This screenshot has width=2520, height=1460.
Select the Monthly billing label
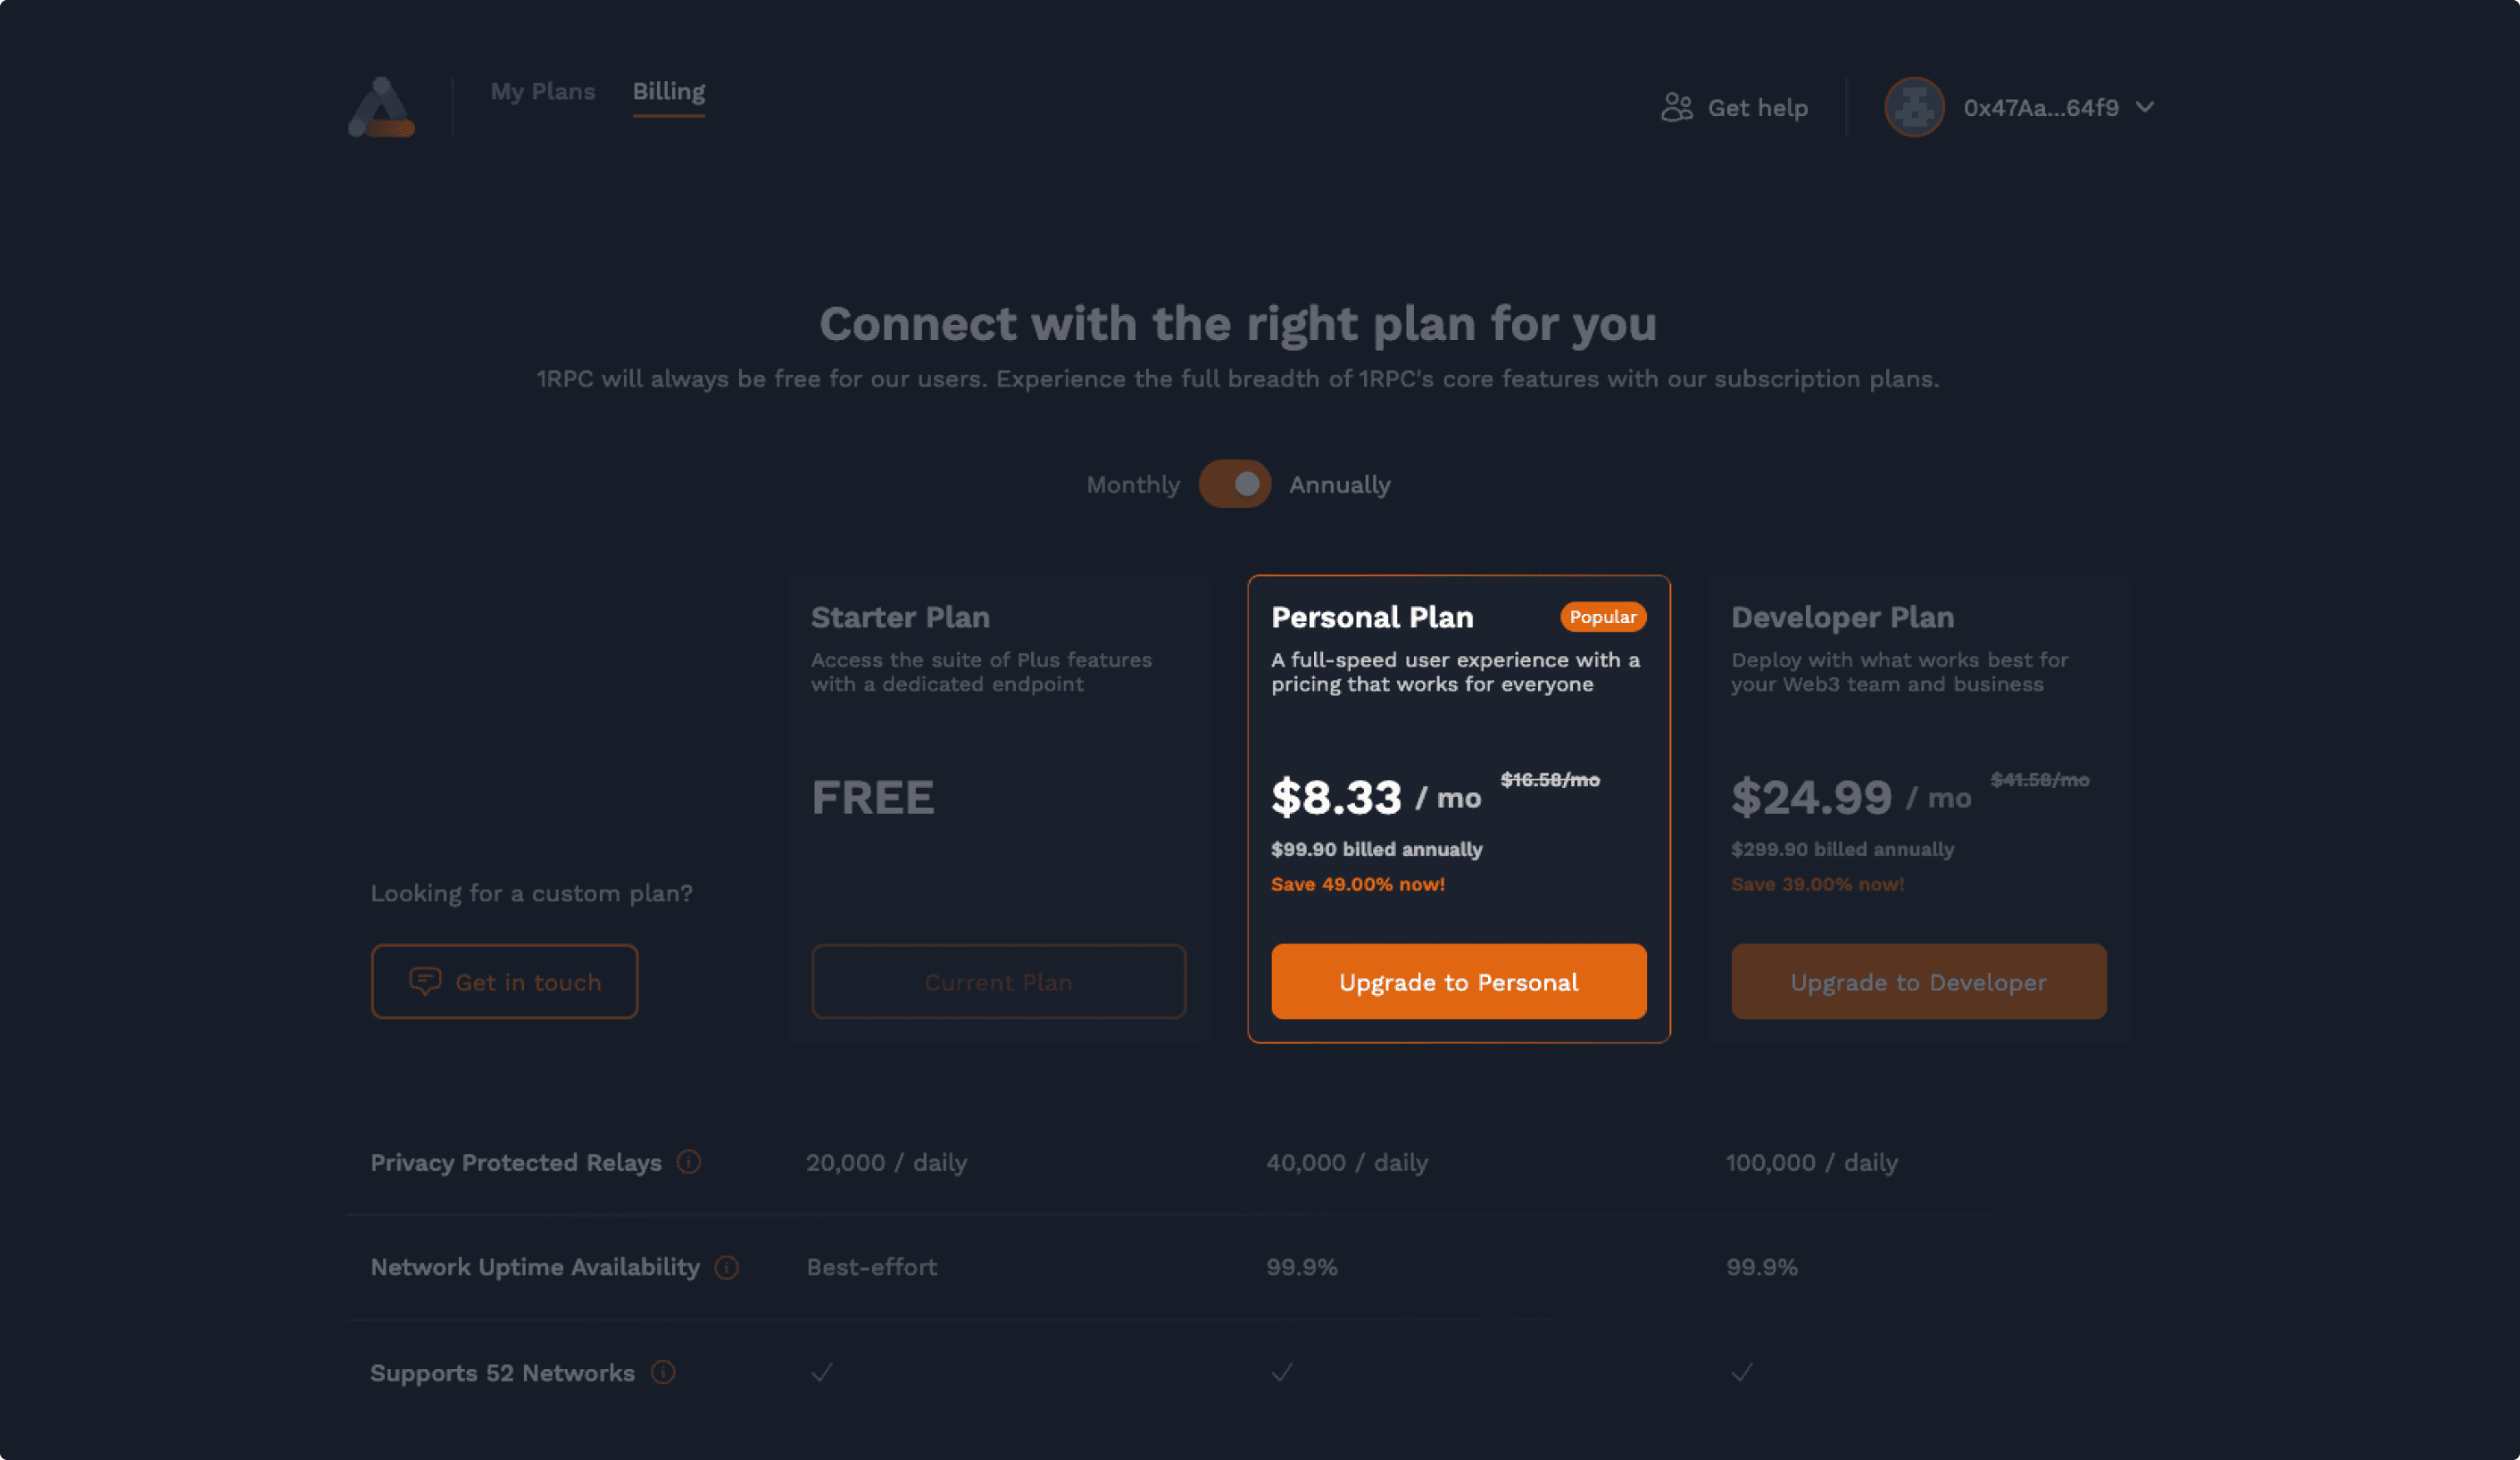pyautogui.click(x=1132, y=485)
